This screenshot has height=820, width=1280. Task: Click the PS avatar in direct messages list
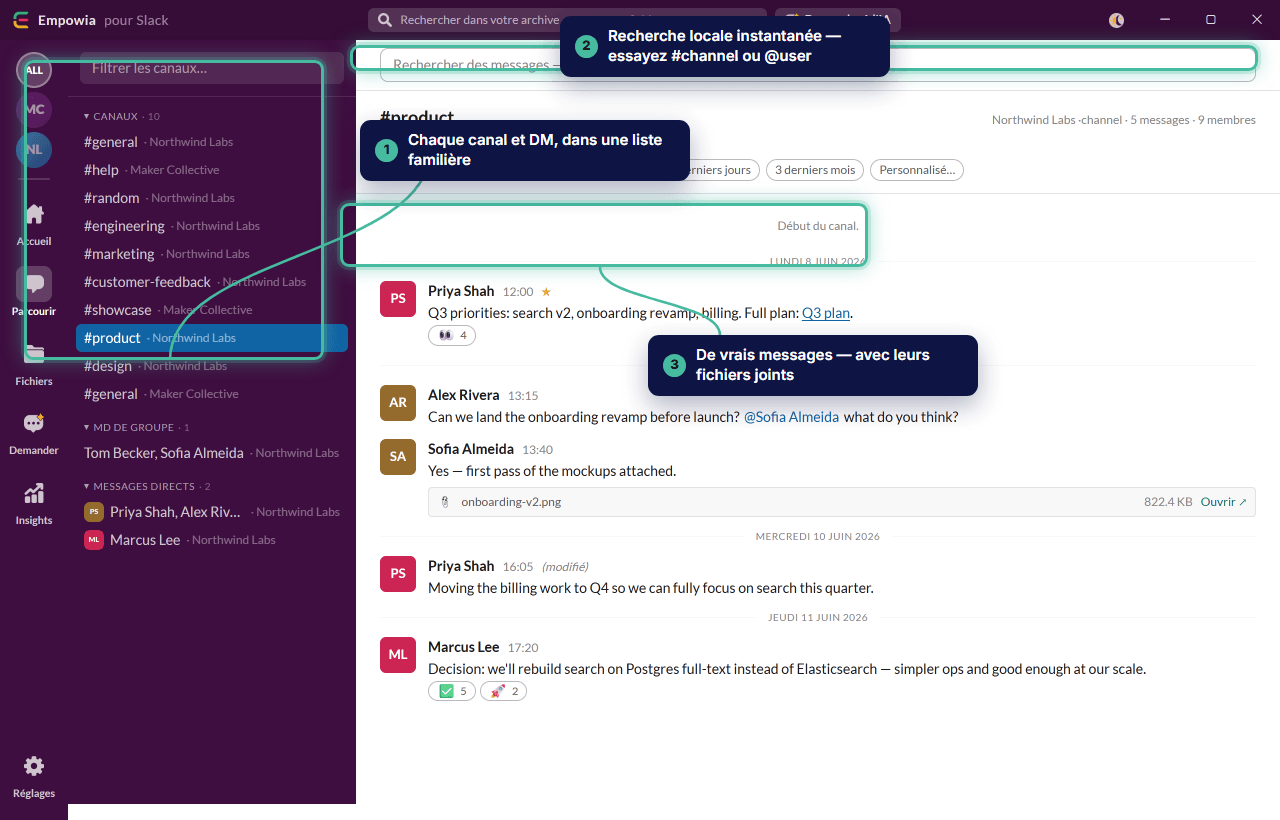[x=94, y=512]
